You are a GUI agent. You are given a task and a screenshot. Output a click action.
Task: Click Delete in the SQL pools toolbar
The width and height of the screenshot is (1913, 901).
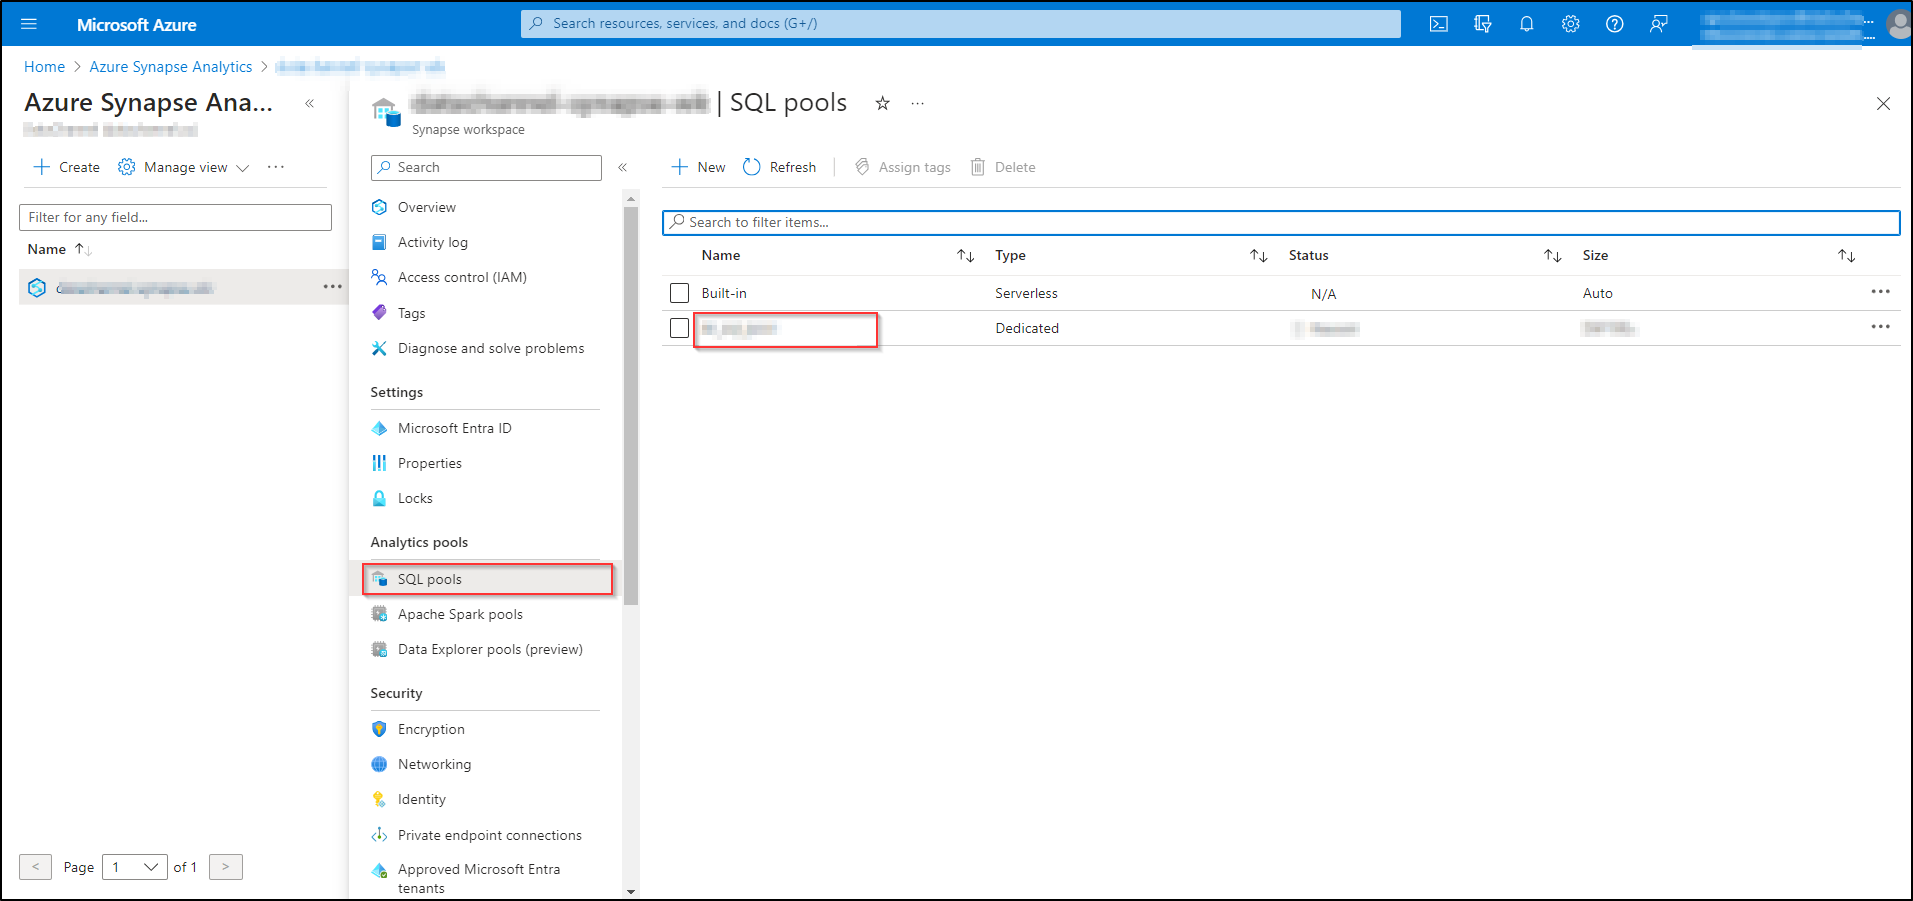(x=1003, y=167)
